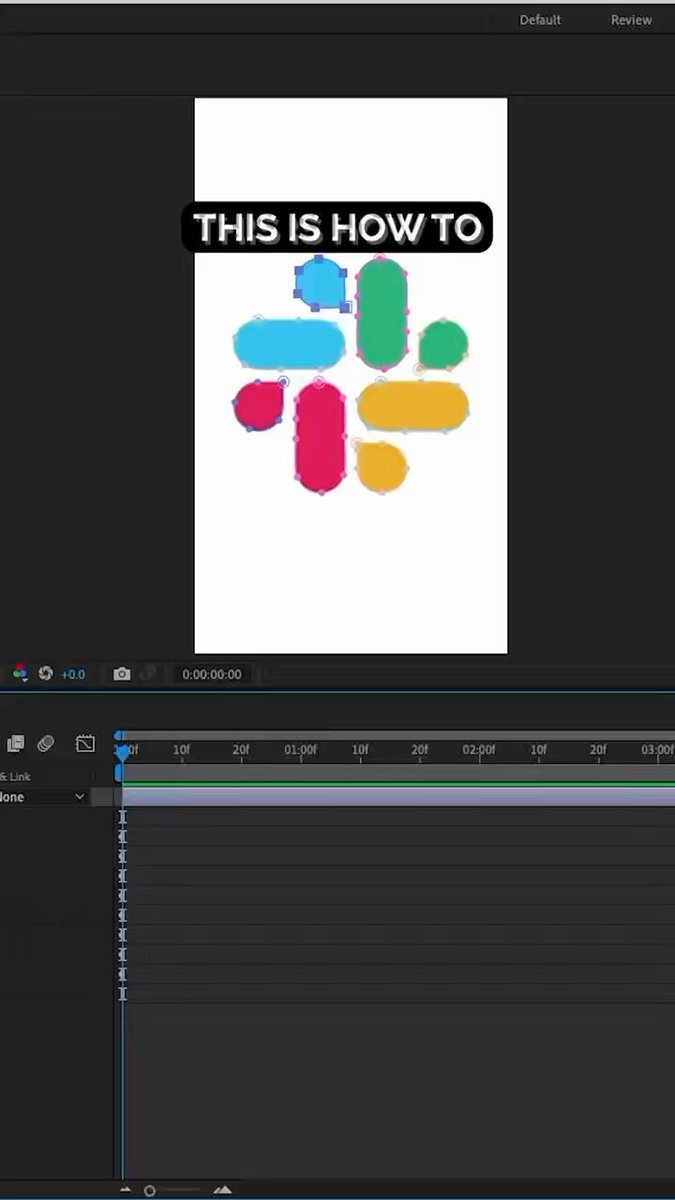Select the red vertical pill shape
Viewport: 675px width, 1200px height.
(320, 436)
